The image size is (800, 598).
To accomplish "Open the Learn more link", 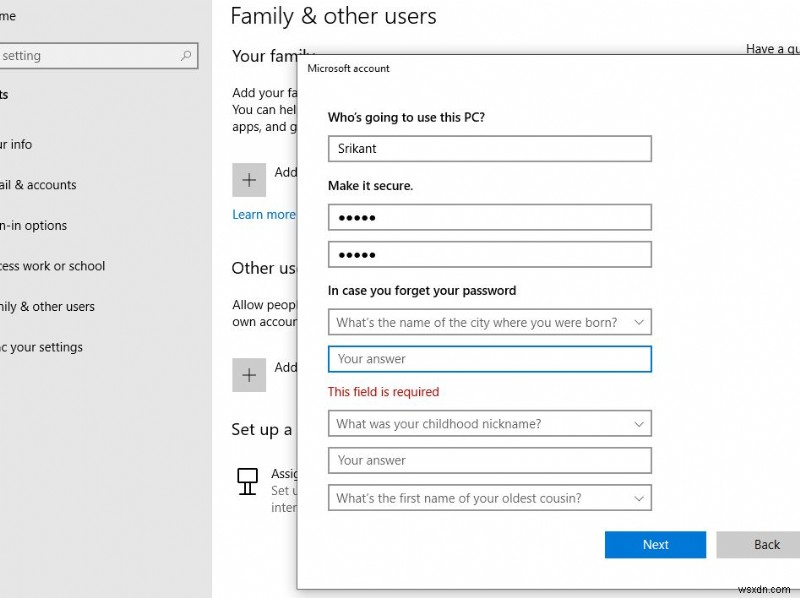I will [262, 214].
